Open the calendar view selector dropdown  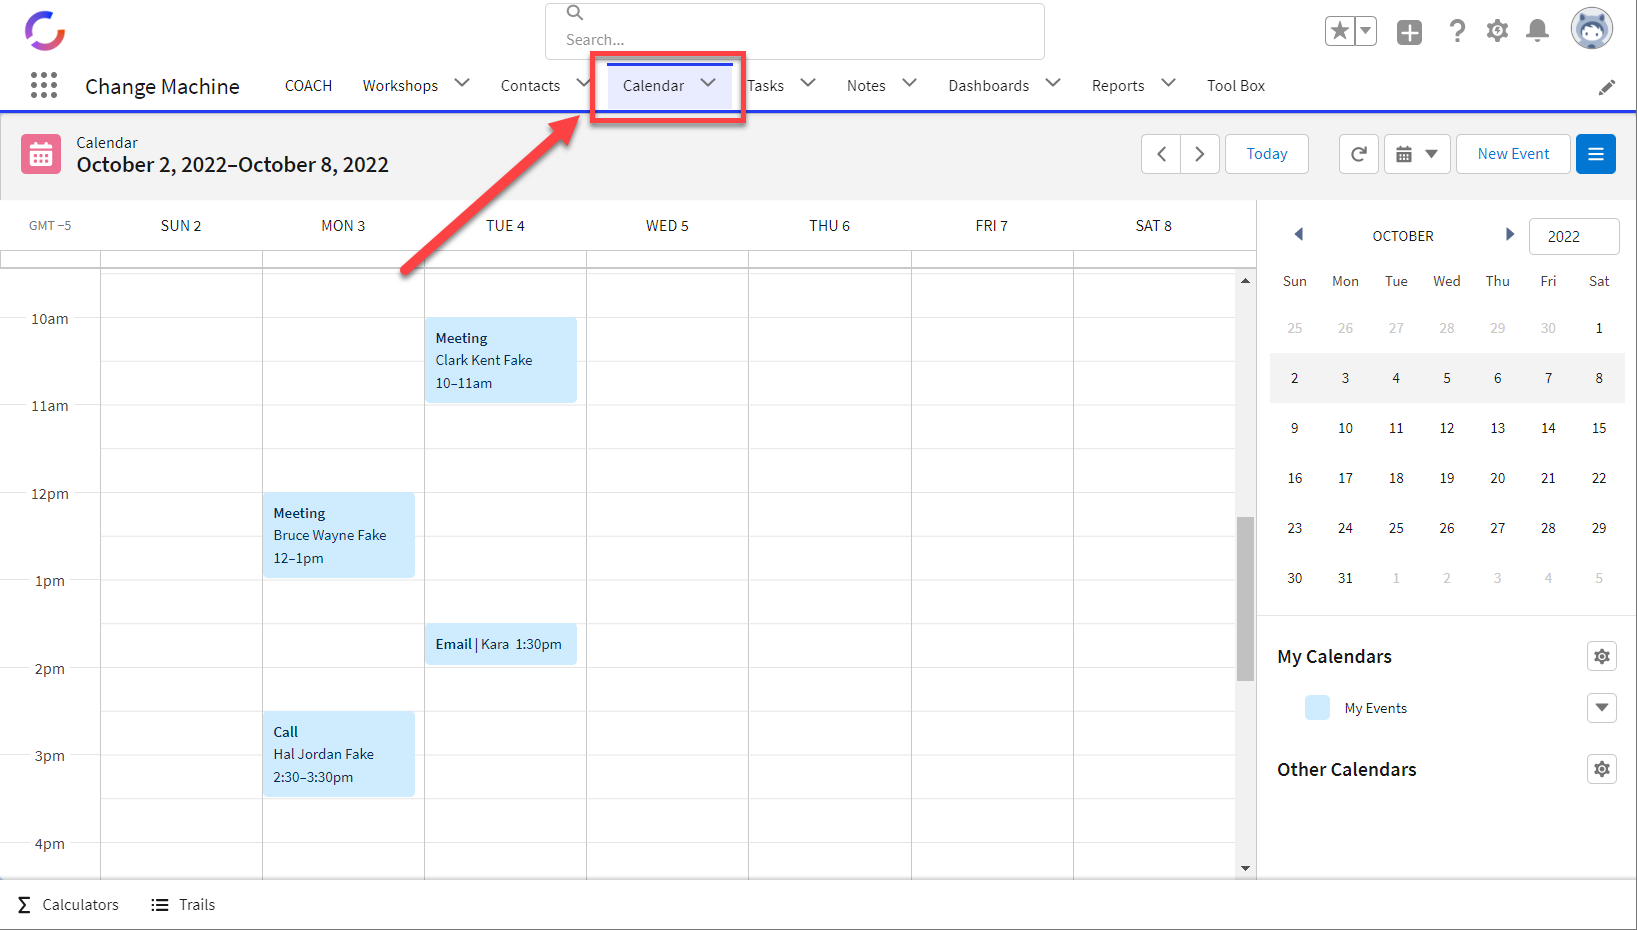[x=1416, y=154]
